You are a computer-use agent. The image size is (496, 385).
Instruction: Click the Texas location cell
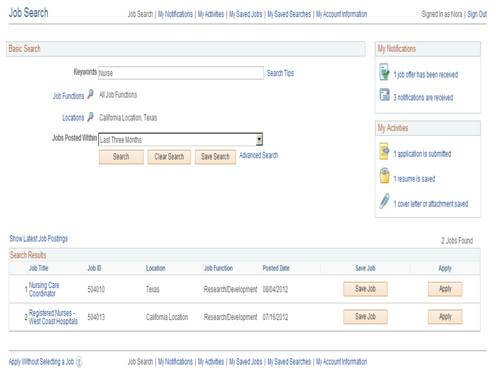(x=152, y=289)
